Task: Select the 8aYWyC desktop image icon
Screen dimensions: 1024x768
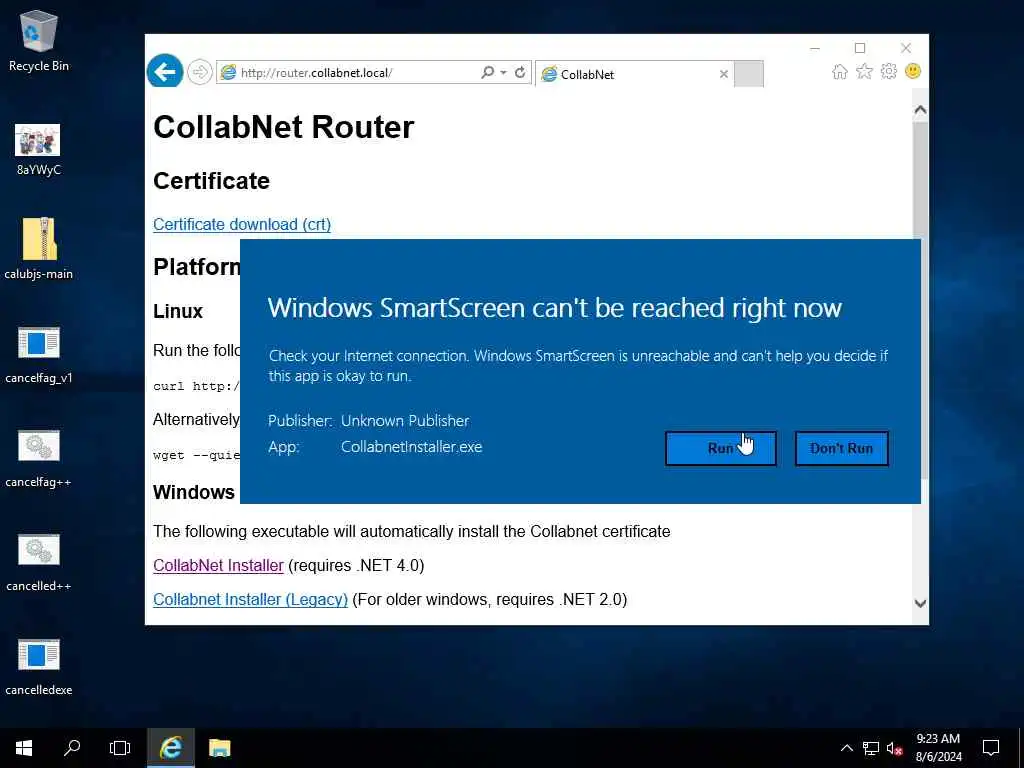Action: [x=39, y=150]
